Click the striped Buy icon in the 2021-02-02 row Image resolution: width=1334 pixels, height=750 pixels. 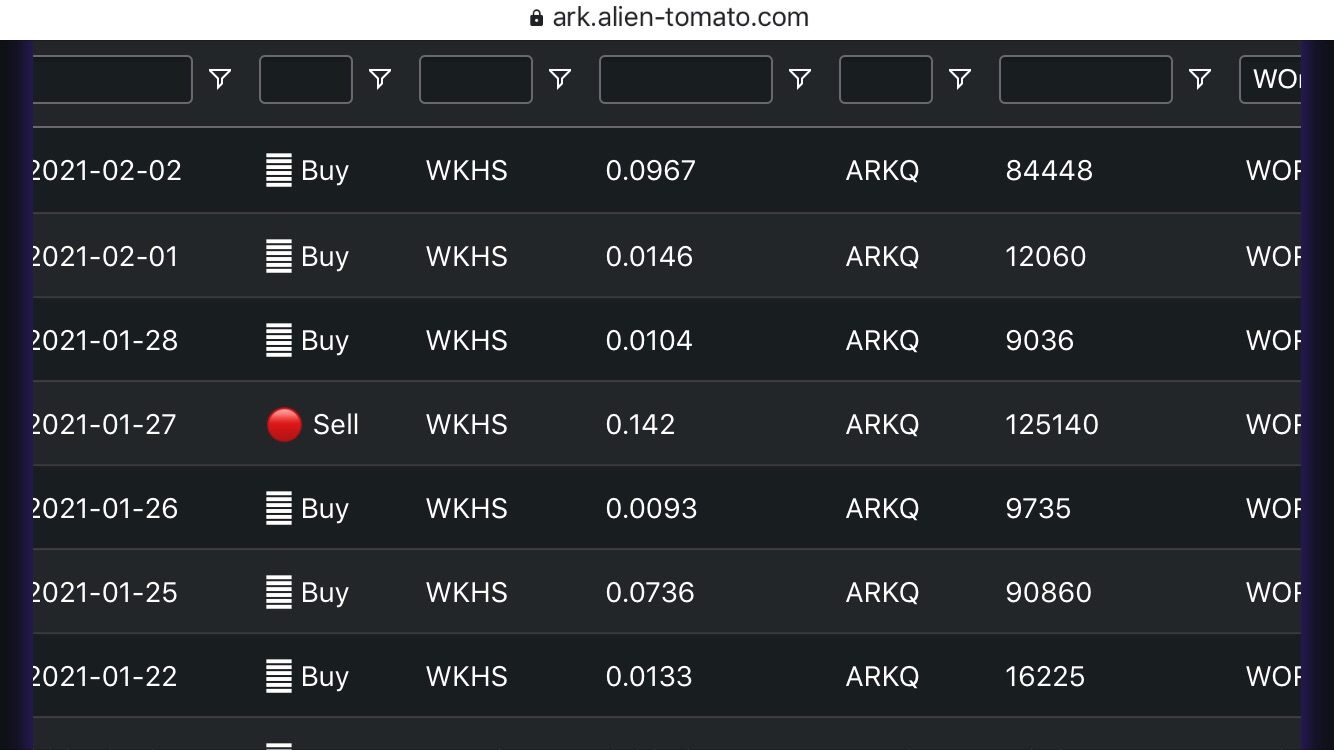278,171
